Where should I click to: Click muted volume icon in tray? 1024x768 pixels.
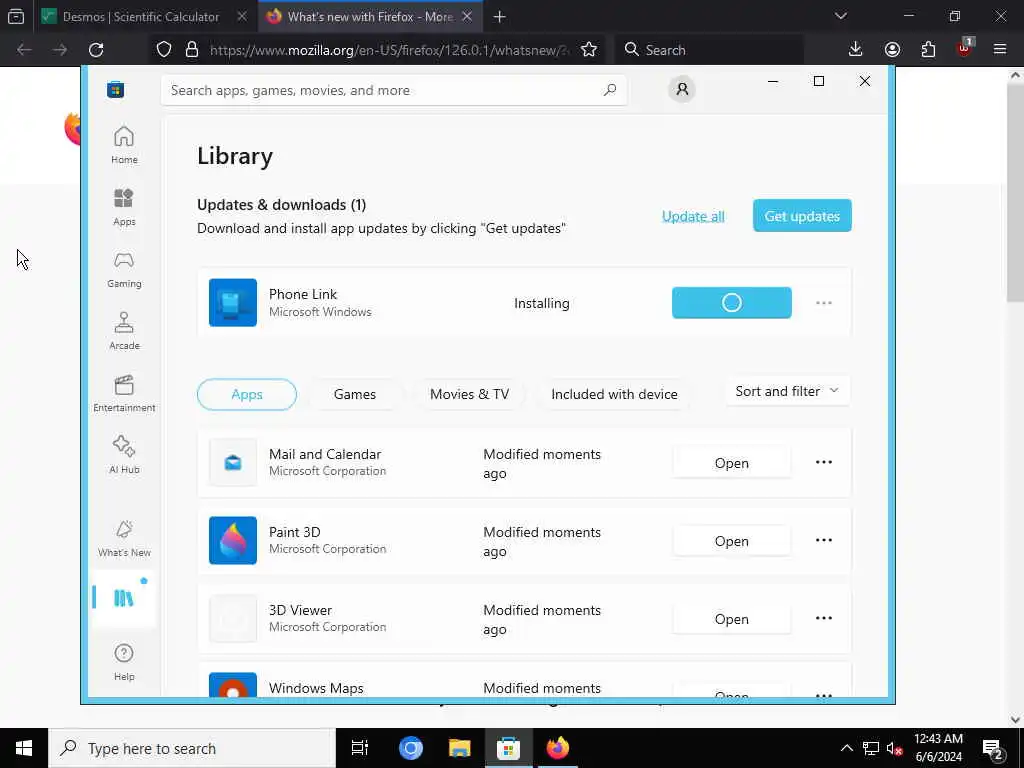pyautogui.click(x=895, y=748)
